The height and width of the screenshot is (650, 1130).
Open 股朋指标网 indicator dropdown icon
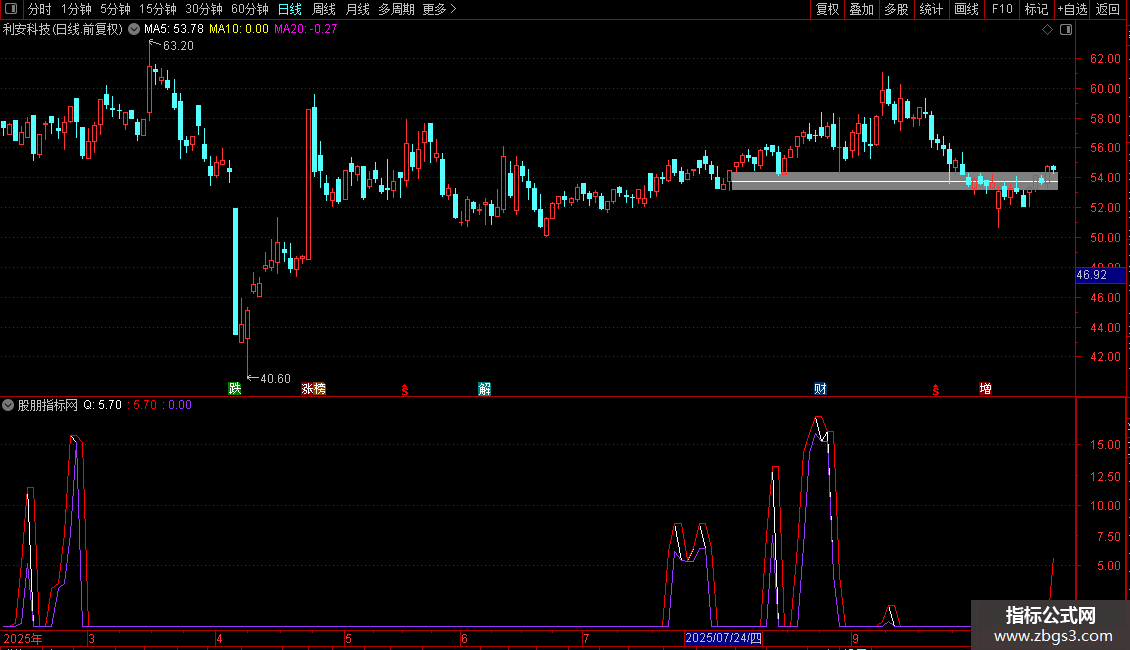tap(8, 405)
